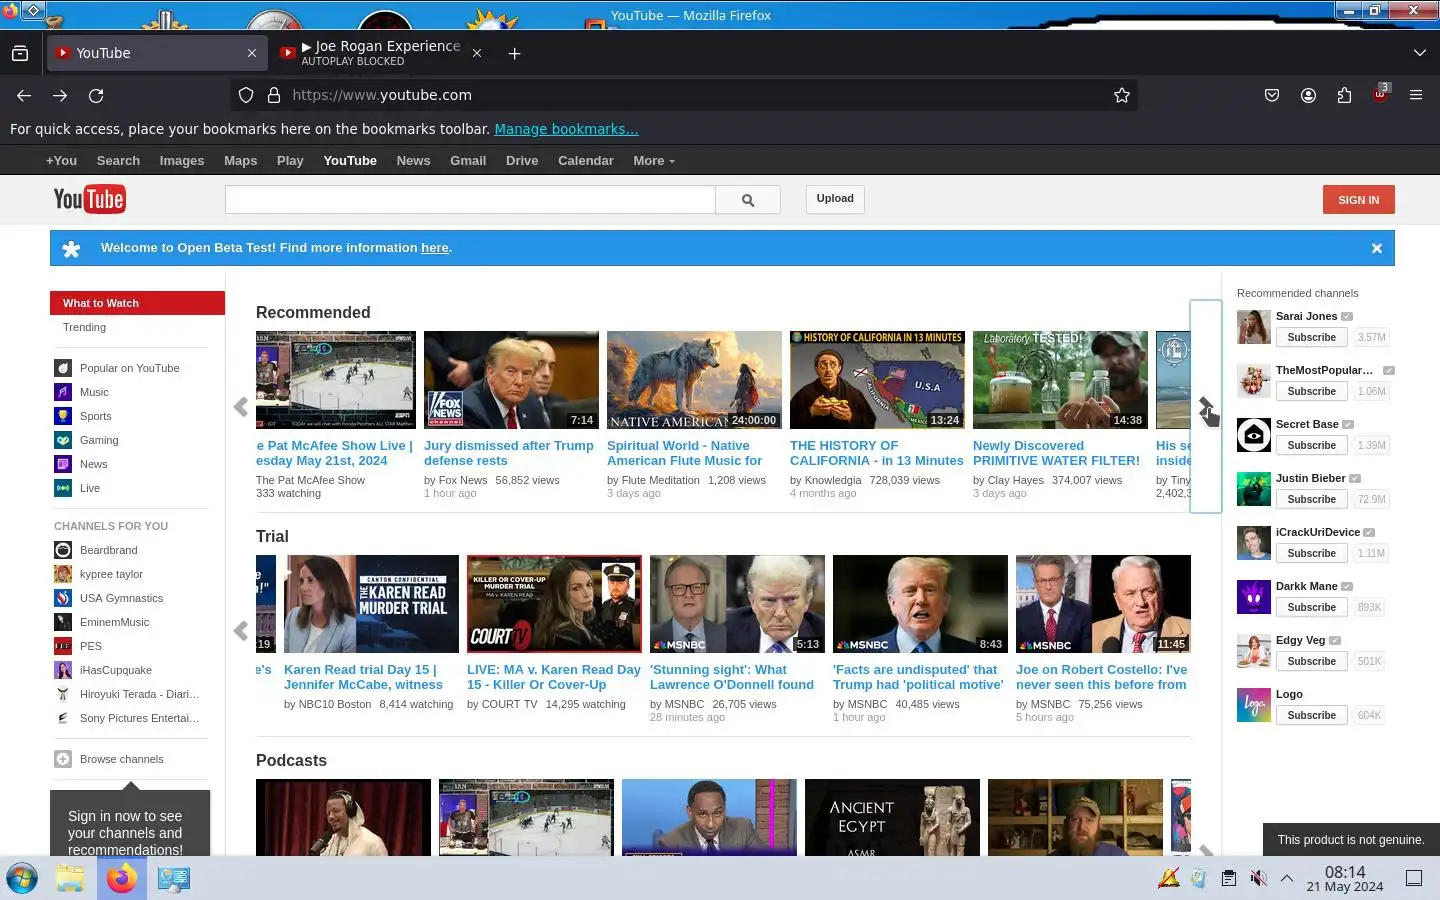Select Gmail in the Google bar
This screenshot has width=1440, height=900.
pyautogui.click(x=468, y=160)
